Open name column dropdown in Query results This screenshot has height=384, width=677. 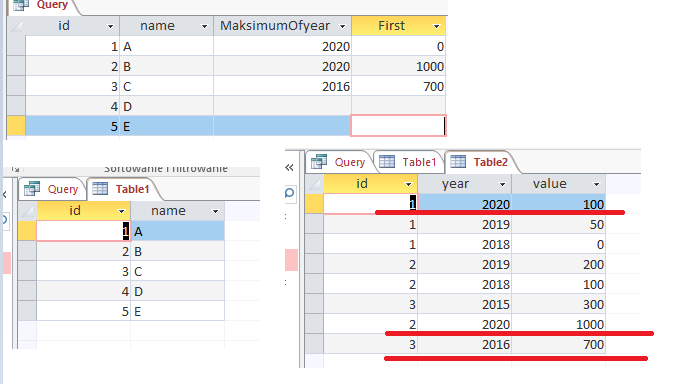204,26
